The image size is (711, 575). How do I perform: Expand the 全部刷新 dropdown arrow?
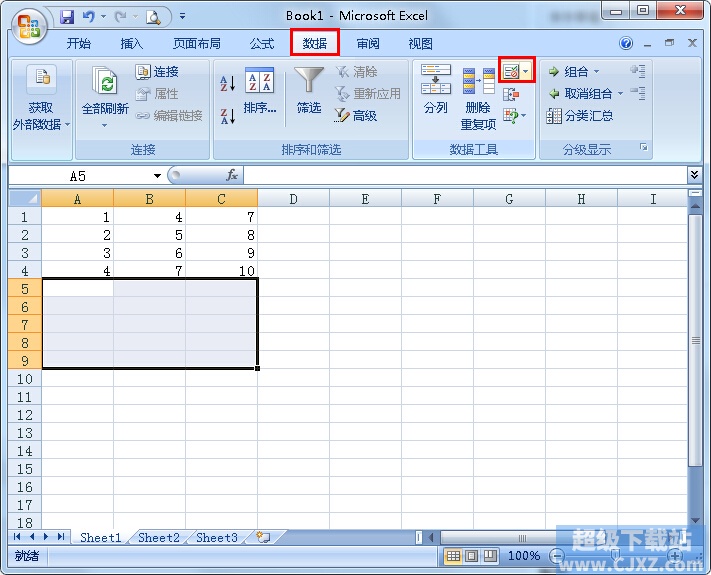pos(104,126)
